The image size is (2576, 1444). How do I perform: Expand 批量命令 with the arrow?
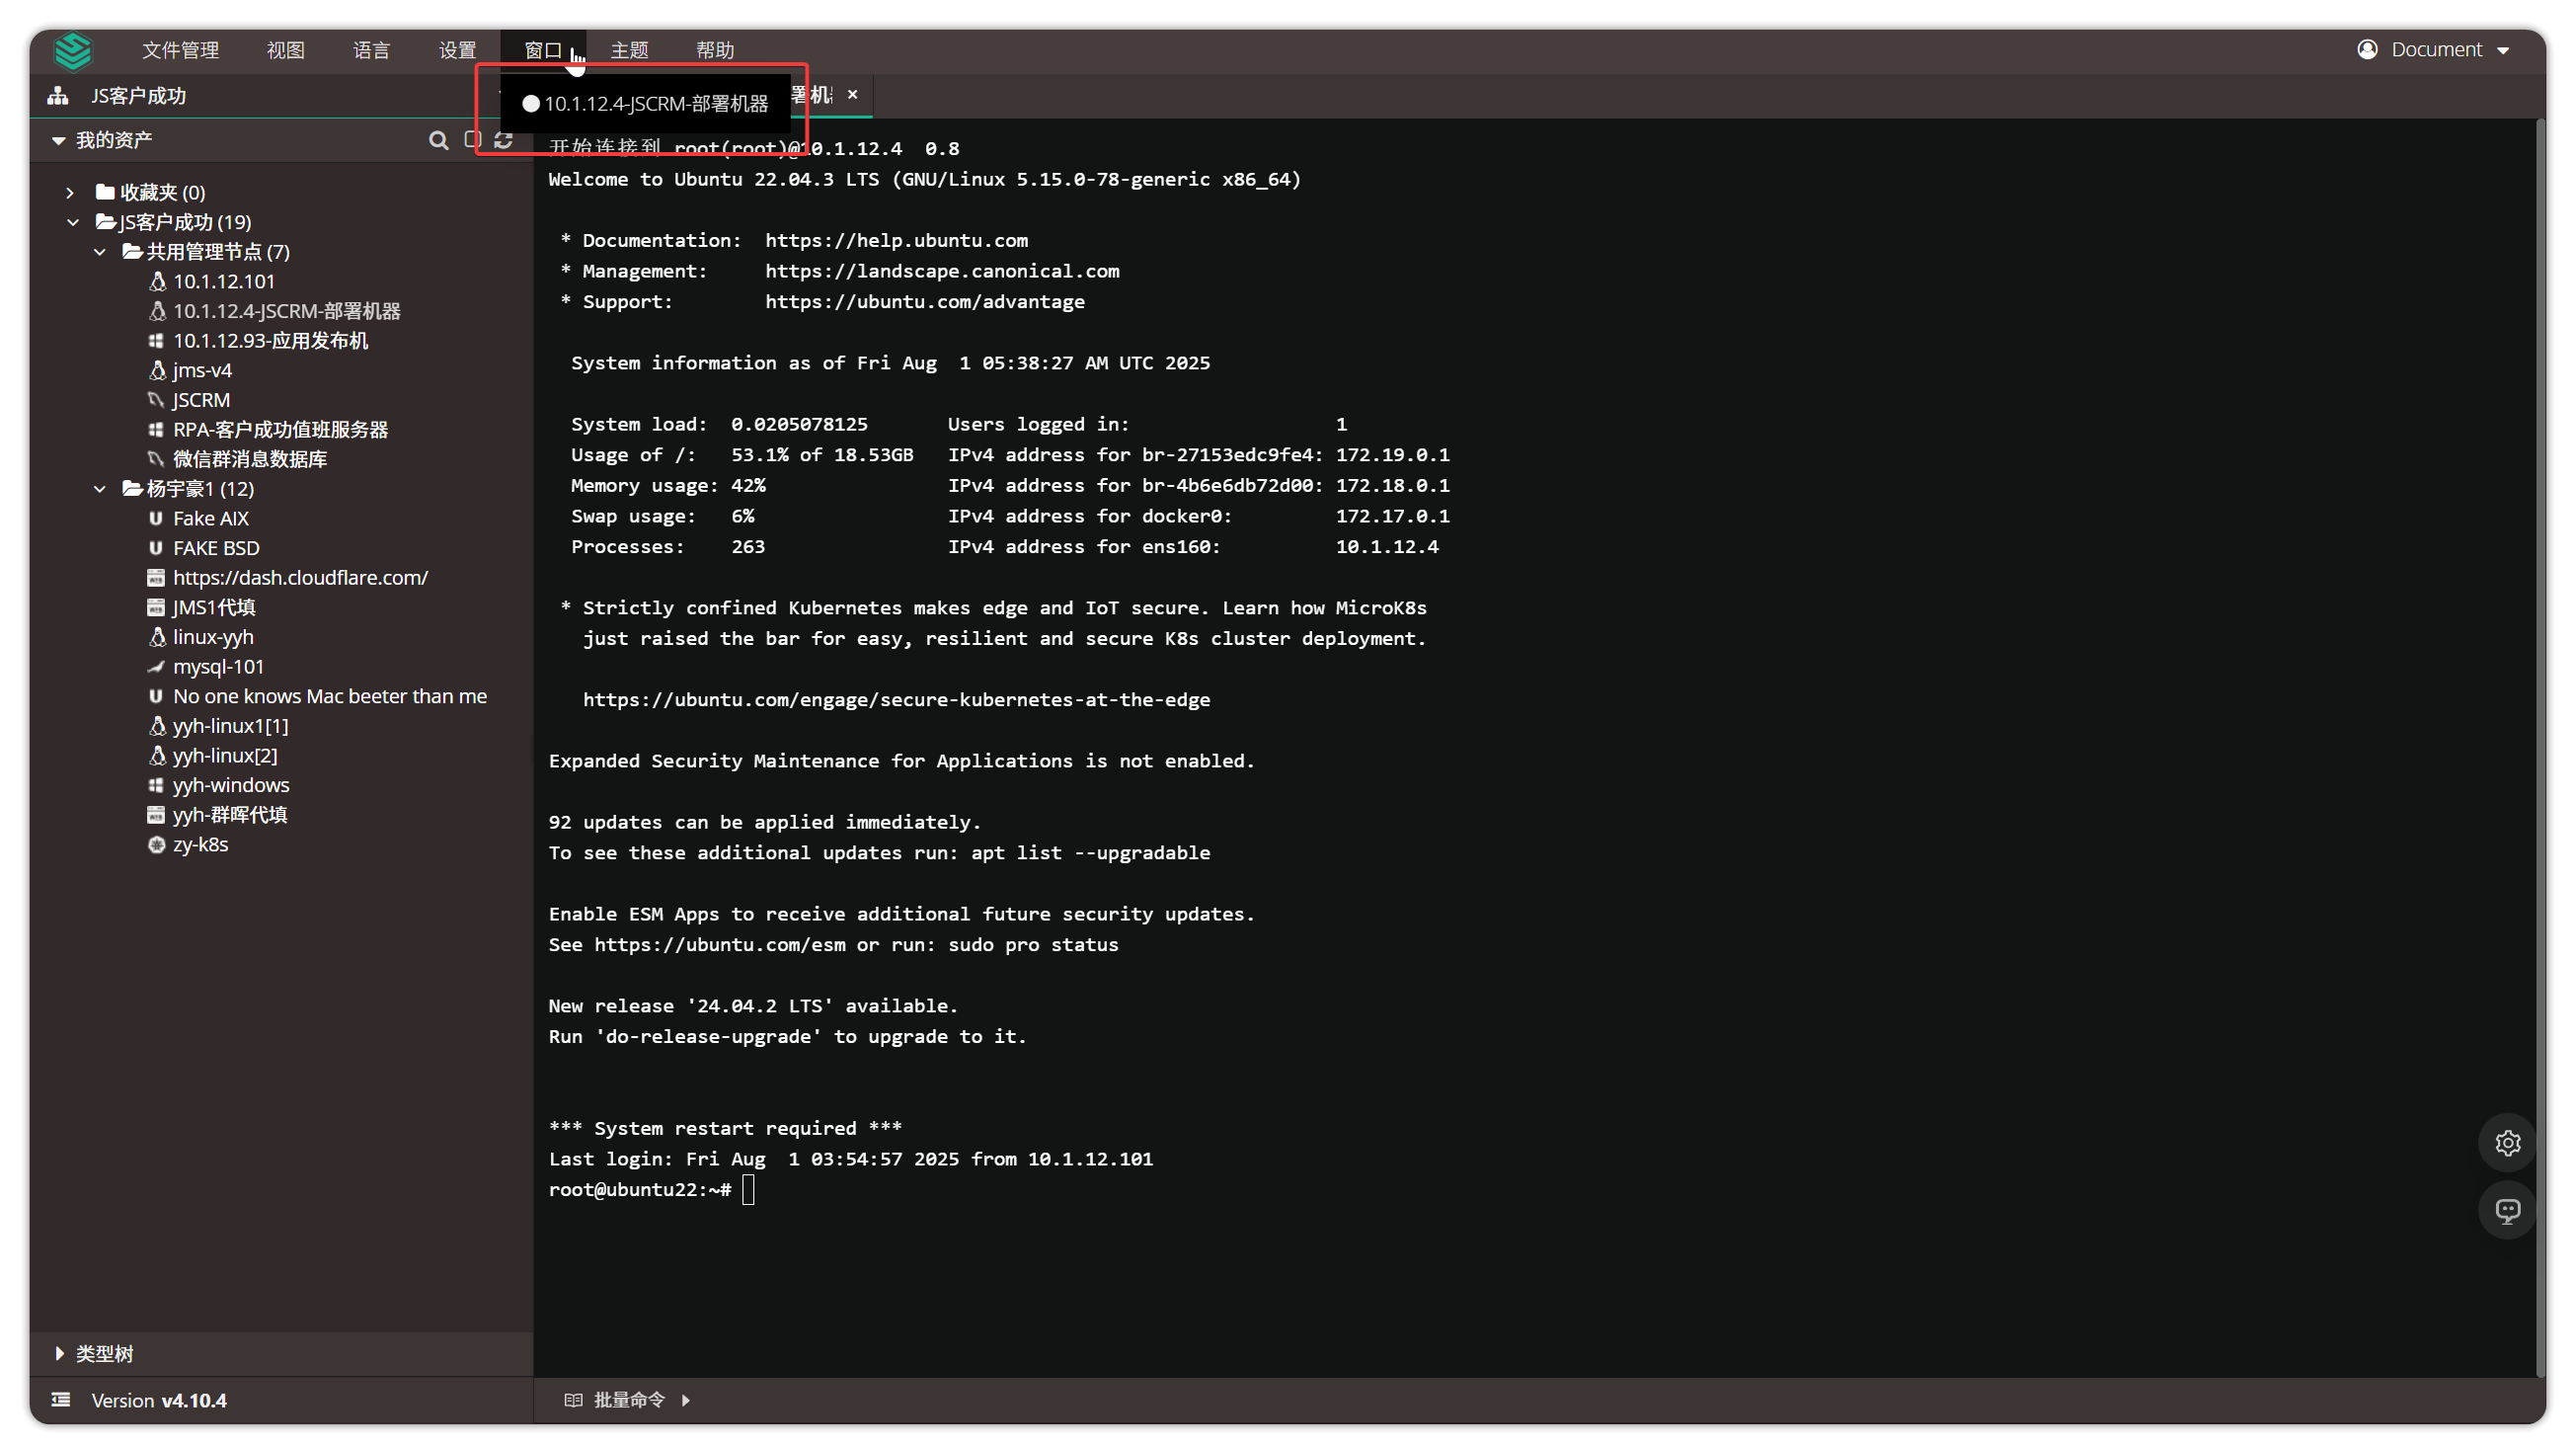[x=686, y=1400]
